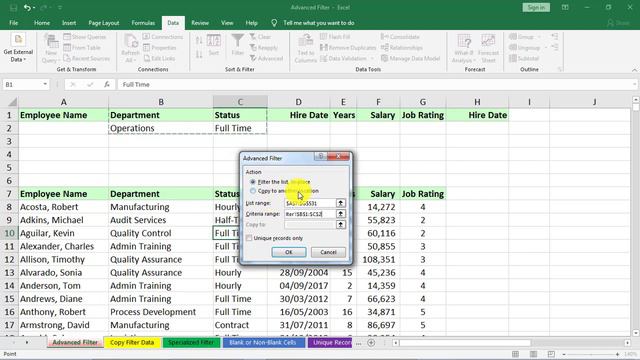Collapse dialog via List range selector icon
Image resolution: width=640 pixels, height=360 pixels.
[340, 203]
